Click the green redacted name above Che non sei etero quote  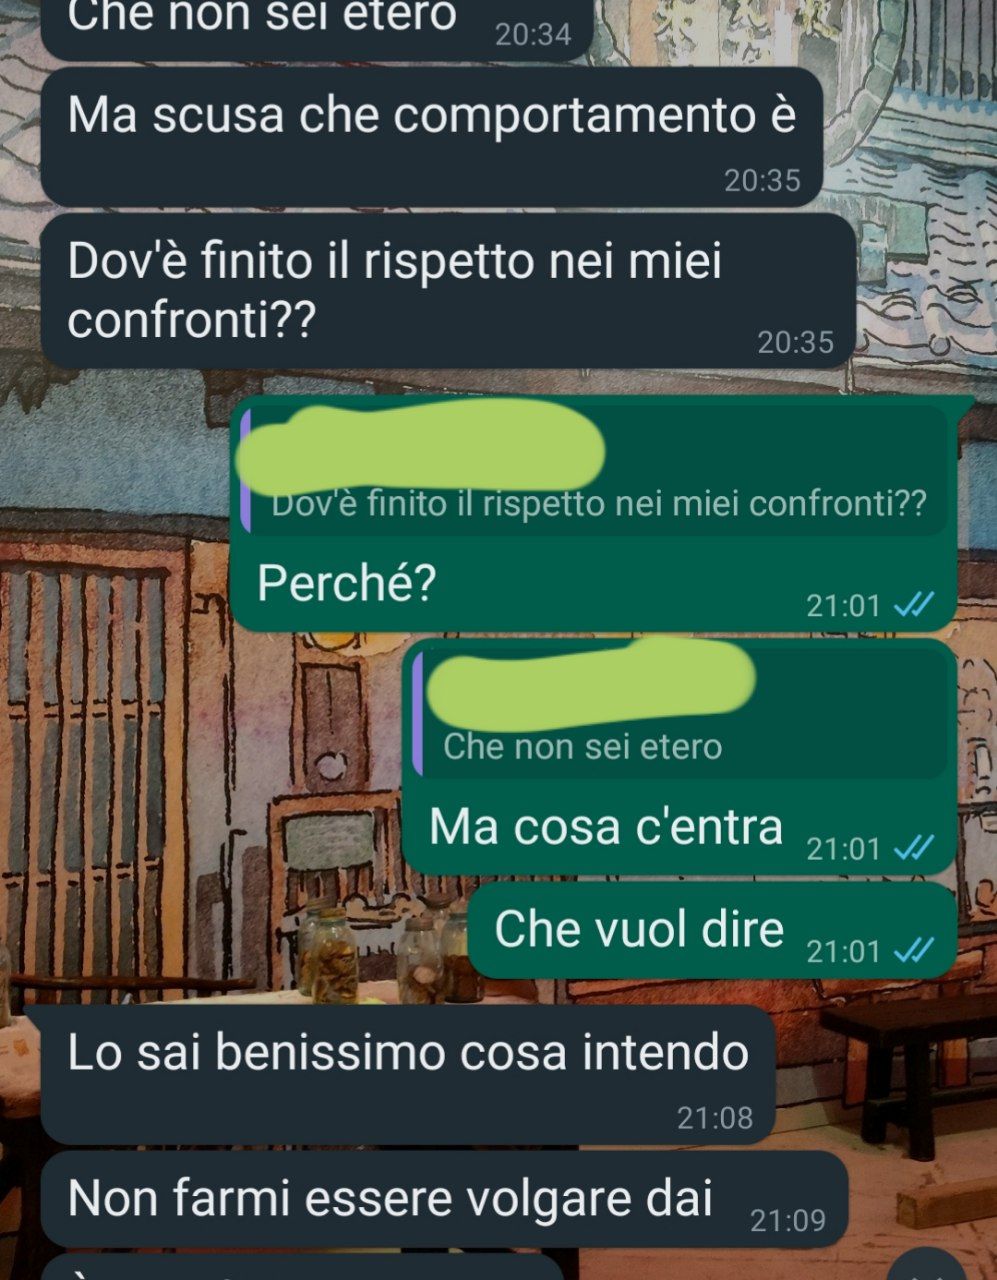[590, 686]
